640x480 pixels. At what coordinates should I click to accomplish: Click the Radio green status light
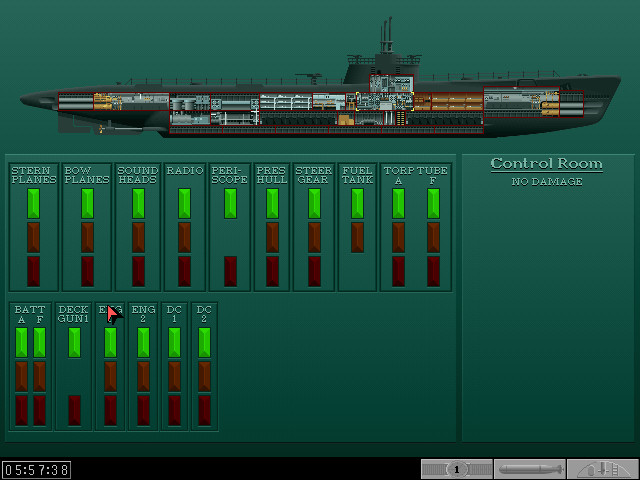[184, 203]
